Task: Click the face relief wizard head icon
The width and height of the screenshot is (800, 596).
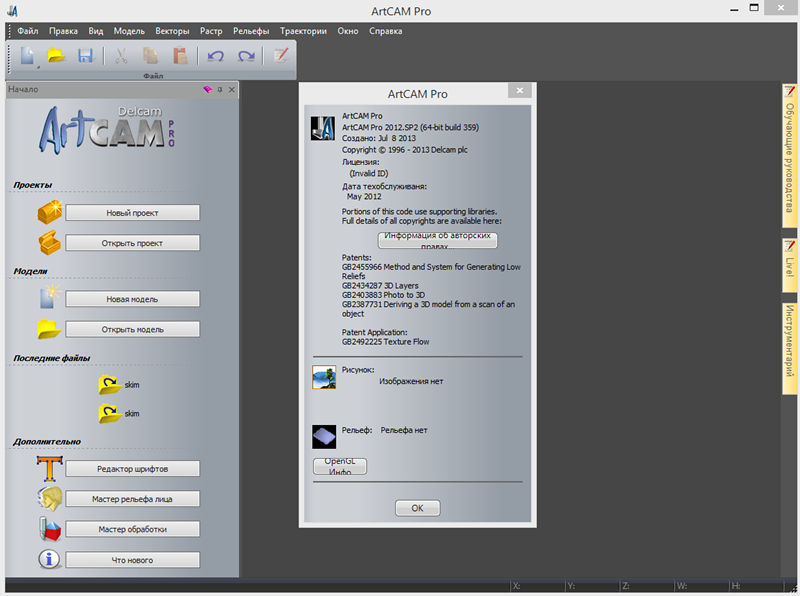Action: (50, 499)
